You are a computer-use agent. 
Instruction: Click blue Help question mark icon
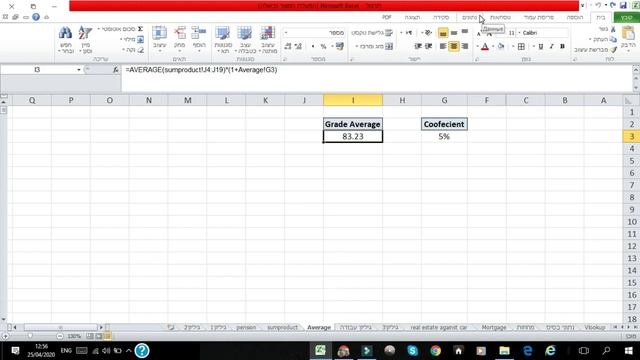[36, 17]
